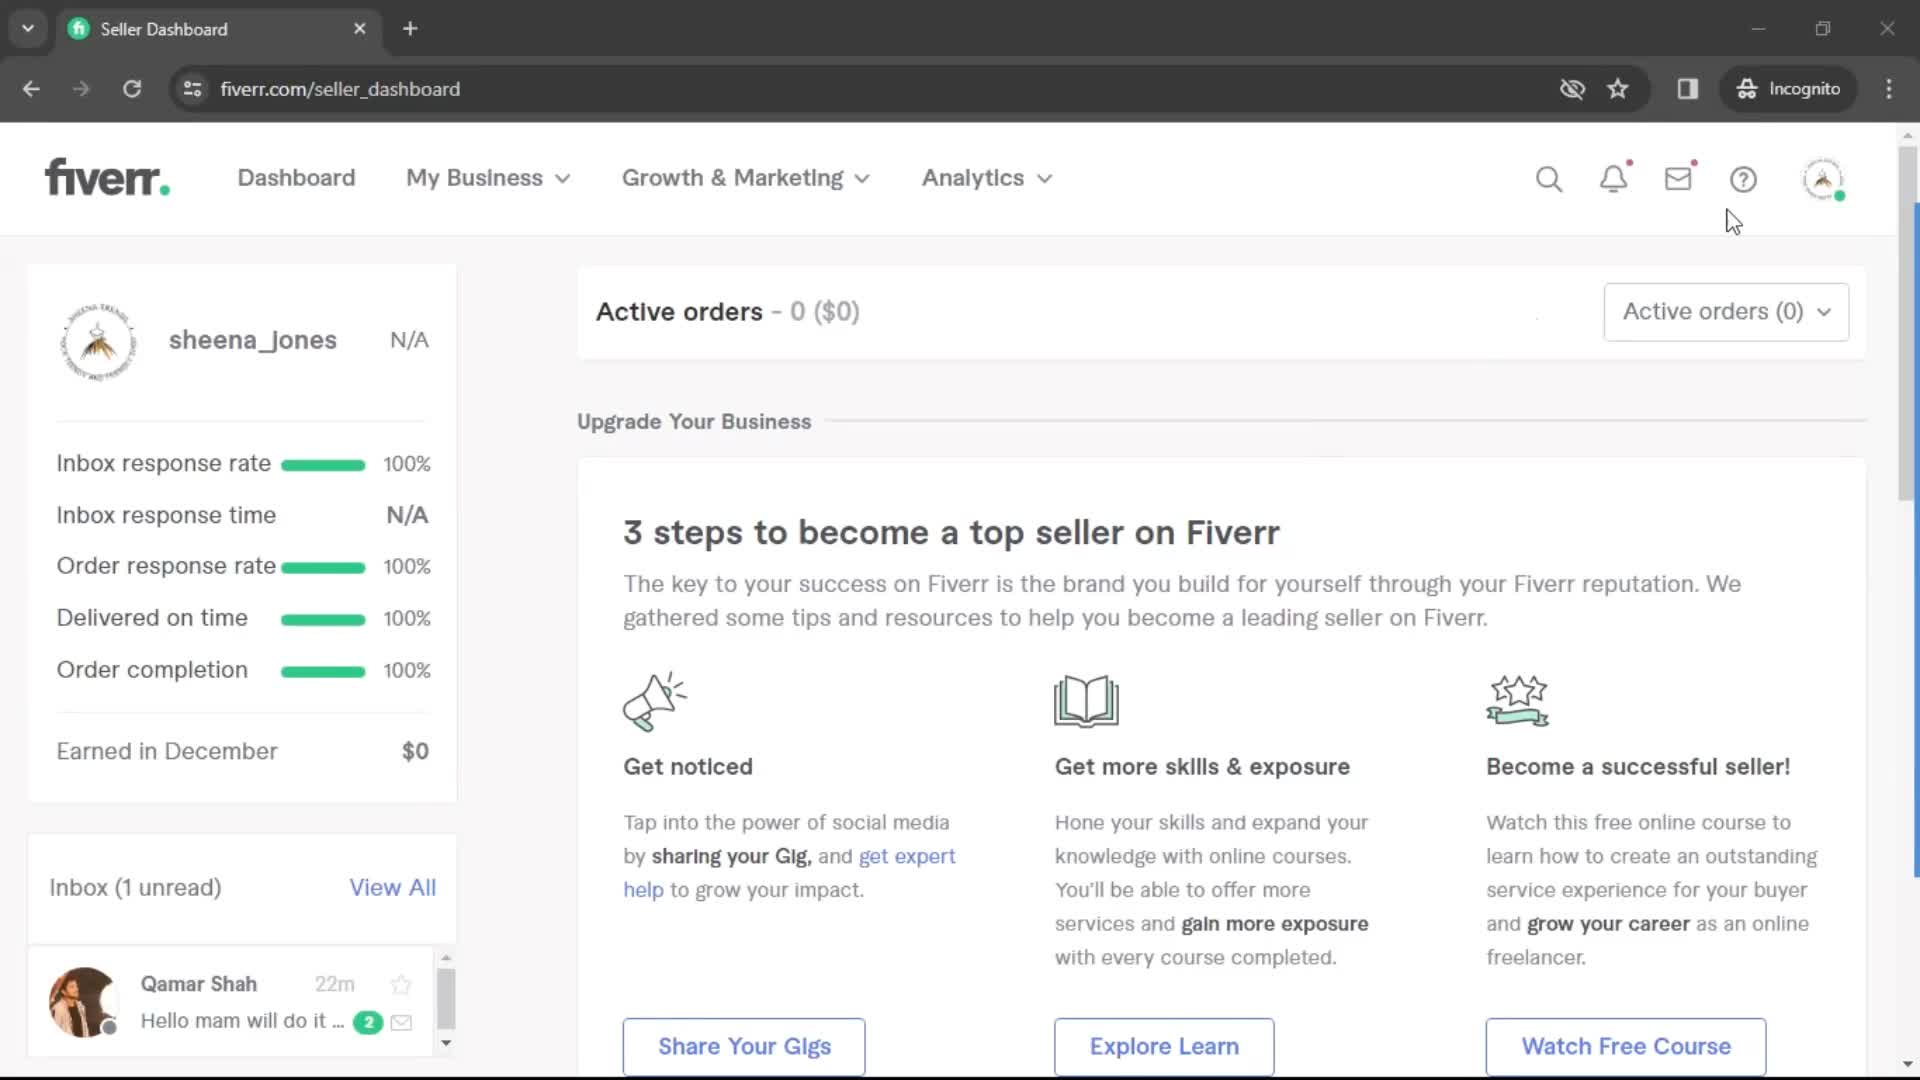Click the Watch Free Course button
The height and width of the screenshot is (1080, 1920).
[x=1626, y=1046]
